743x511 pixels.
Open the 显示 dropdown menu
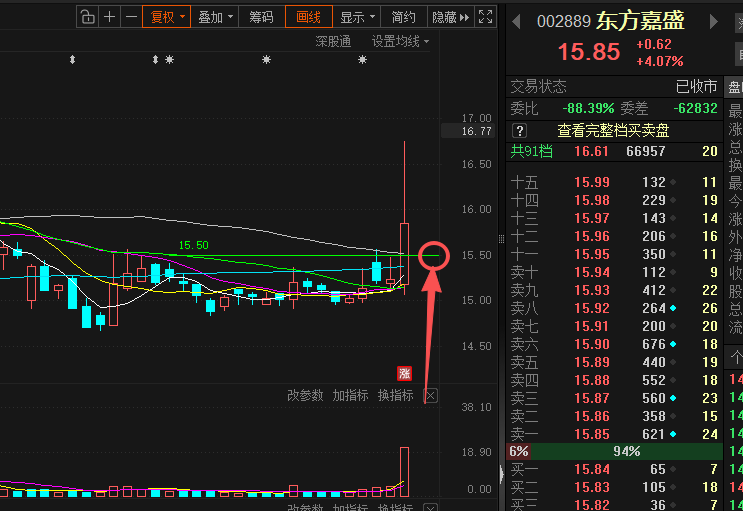point(357,18)
